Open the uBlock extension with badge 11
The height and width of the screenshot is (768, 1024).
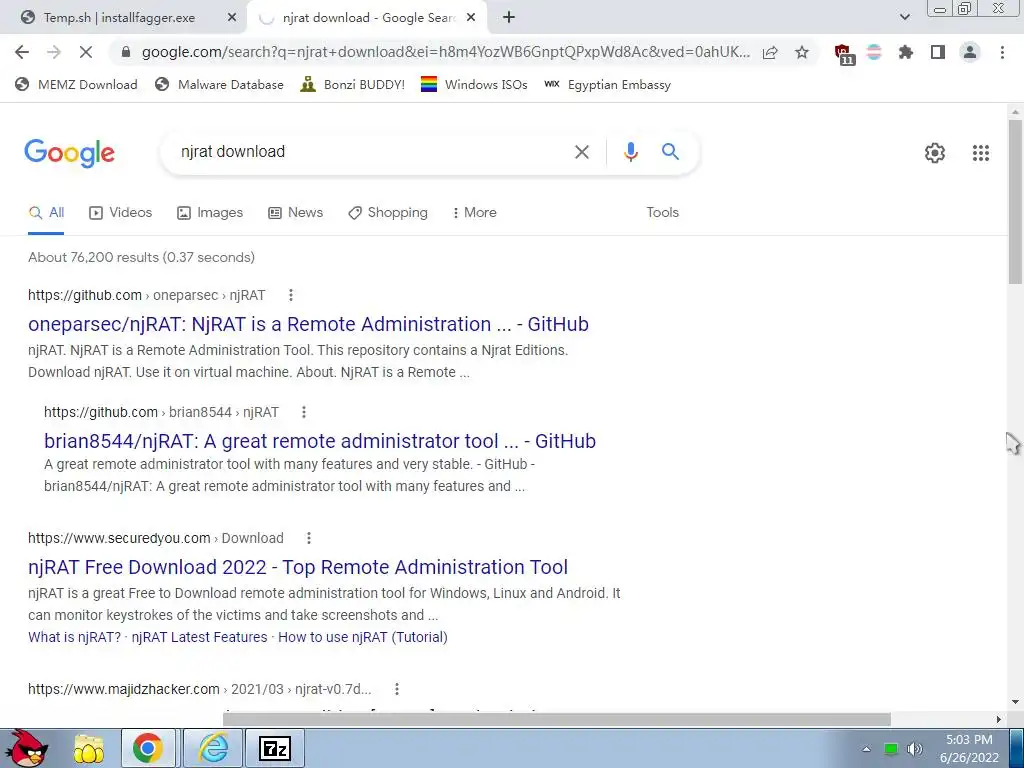coord(844,54)
